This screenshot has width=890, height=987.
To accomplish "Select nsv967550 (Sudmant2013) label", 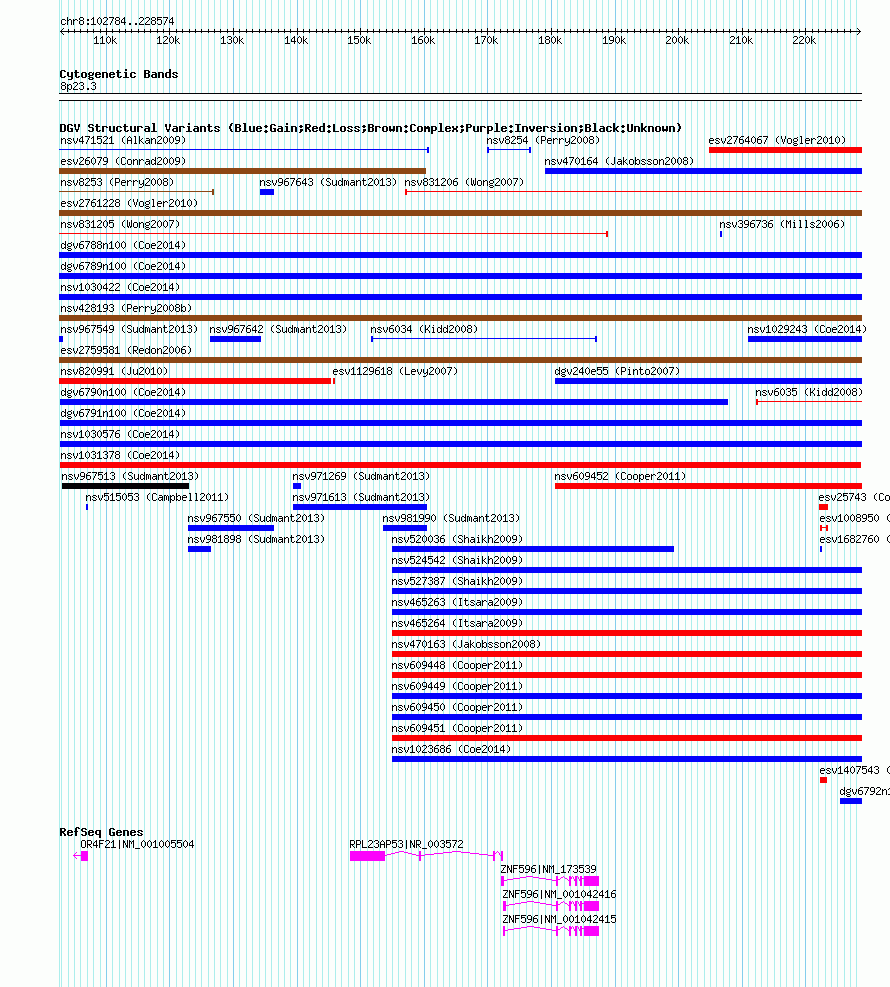I will tap(256, 518).
